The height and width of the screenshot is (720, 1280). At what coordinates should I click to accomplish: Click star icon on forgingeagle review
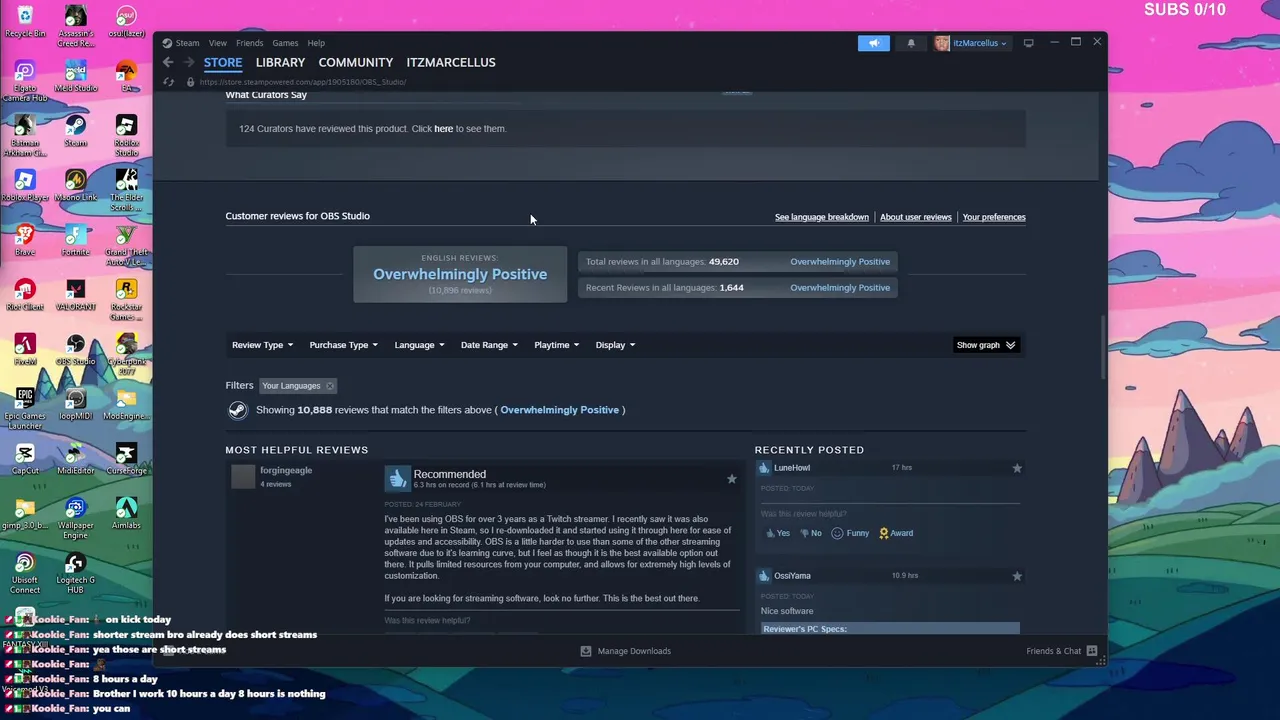(x=731, y=479)
